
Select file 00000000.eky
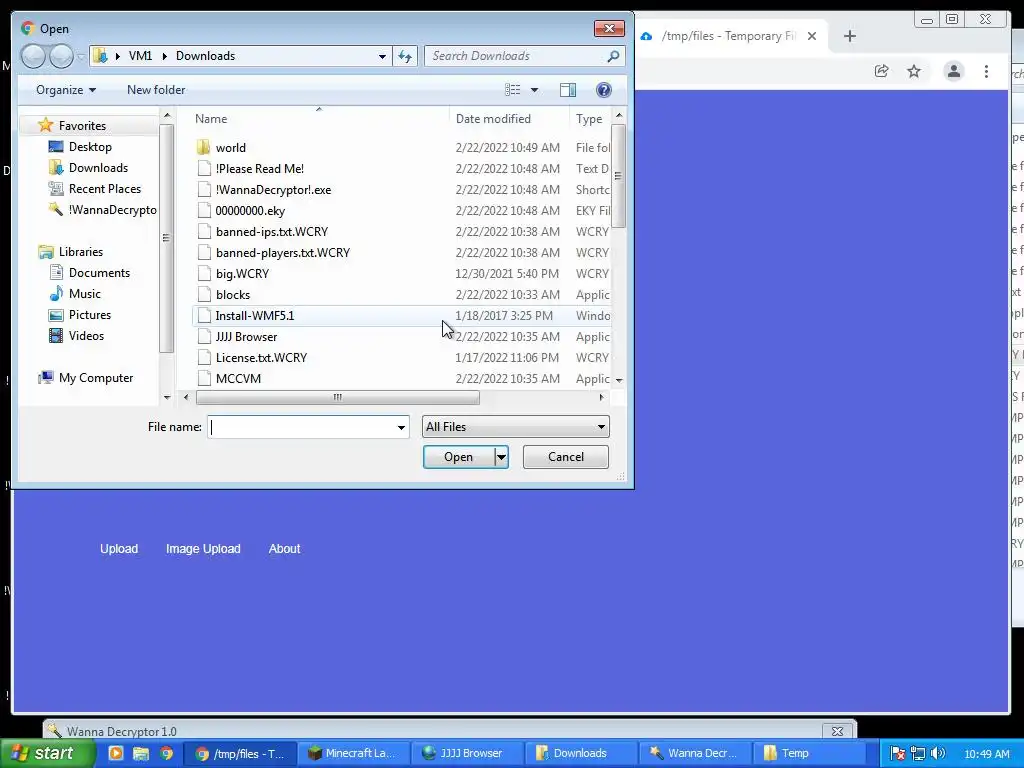[250, 211]
